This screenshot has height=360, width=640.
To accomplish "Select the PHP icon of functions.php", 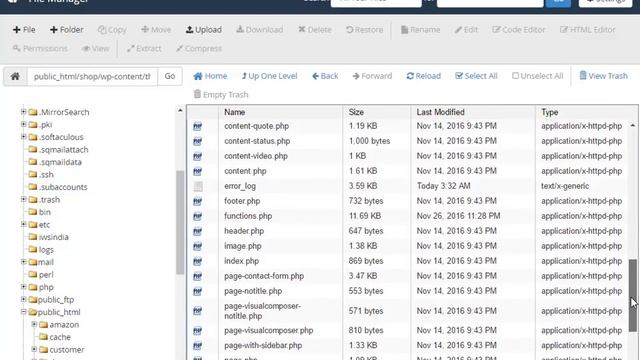I will pyautogui.click(x=198, y=216).
